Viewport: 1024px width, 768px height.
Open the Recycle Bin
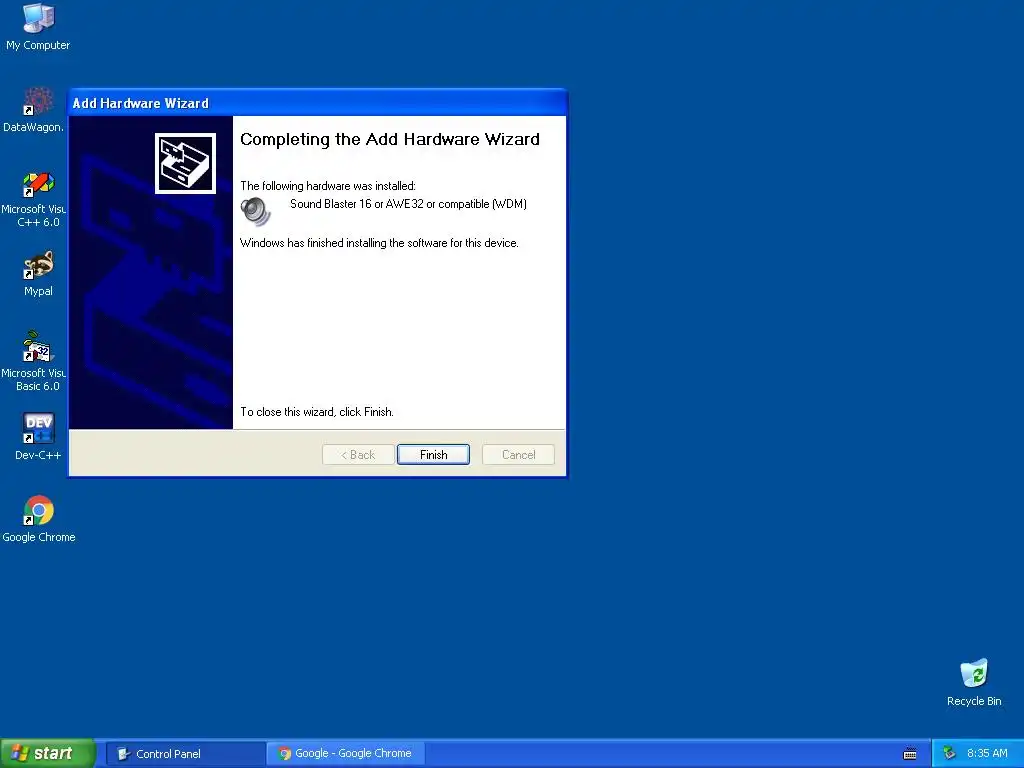[974, 682]
